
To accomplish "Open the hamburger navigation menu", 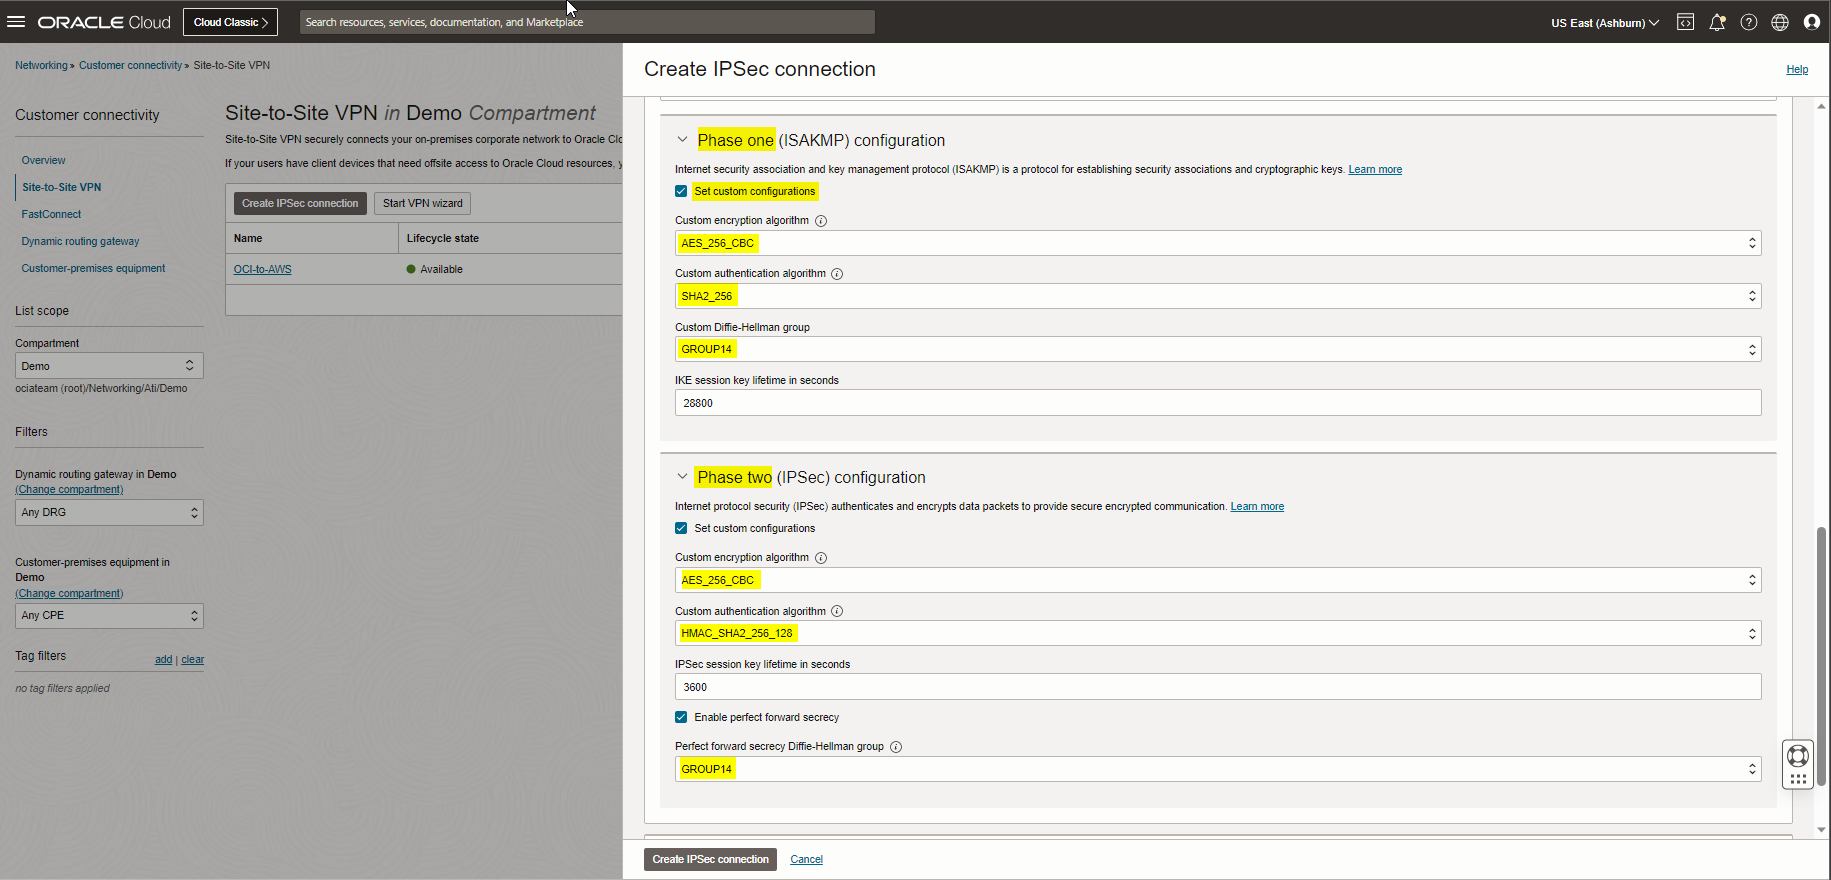I will pyautogui.click(x=16, y=22).
